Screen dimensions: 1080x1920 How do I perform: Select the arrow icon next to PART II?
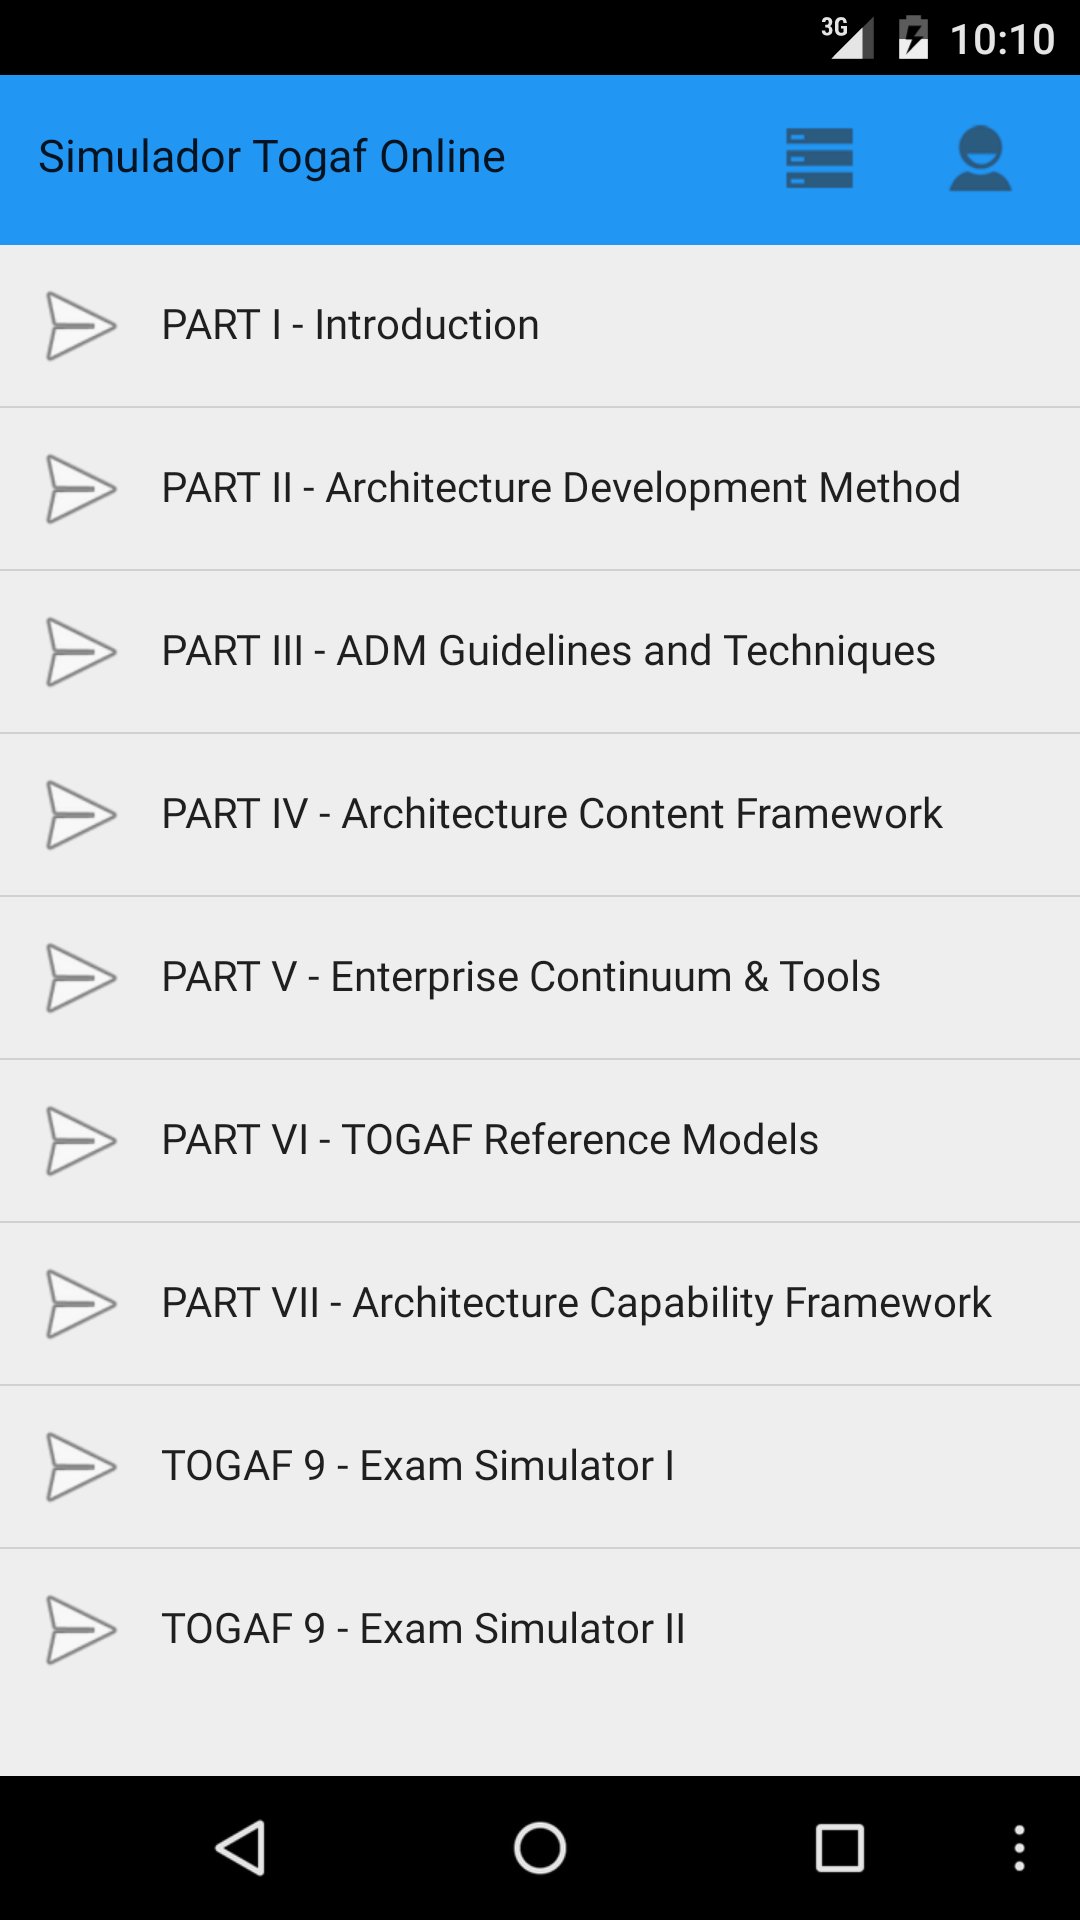point(81,488)
